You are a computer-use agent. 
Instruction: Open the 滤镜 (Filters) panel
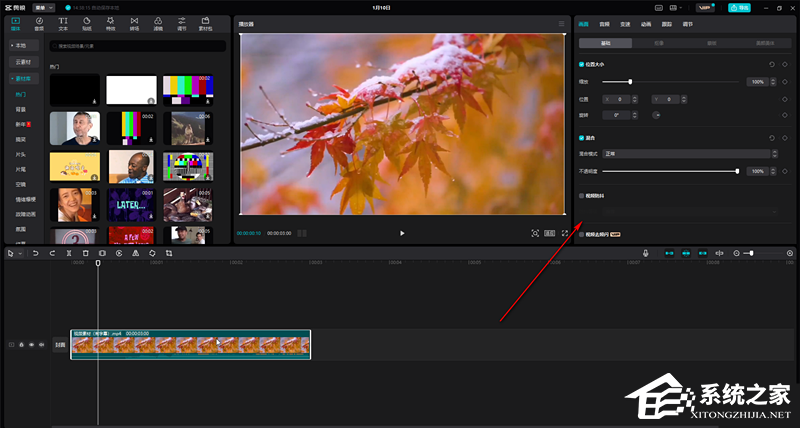pyautogui.click(x=158, y=22)
